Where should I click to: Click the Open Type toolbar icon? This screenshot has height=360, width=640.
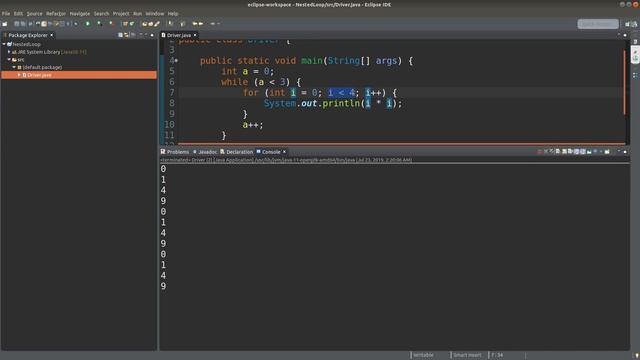pos(144,24)
